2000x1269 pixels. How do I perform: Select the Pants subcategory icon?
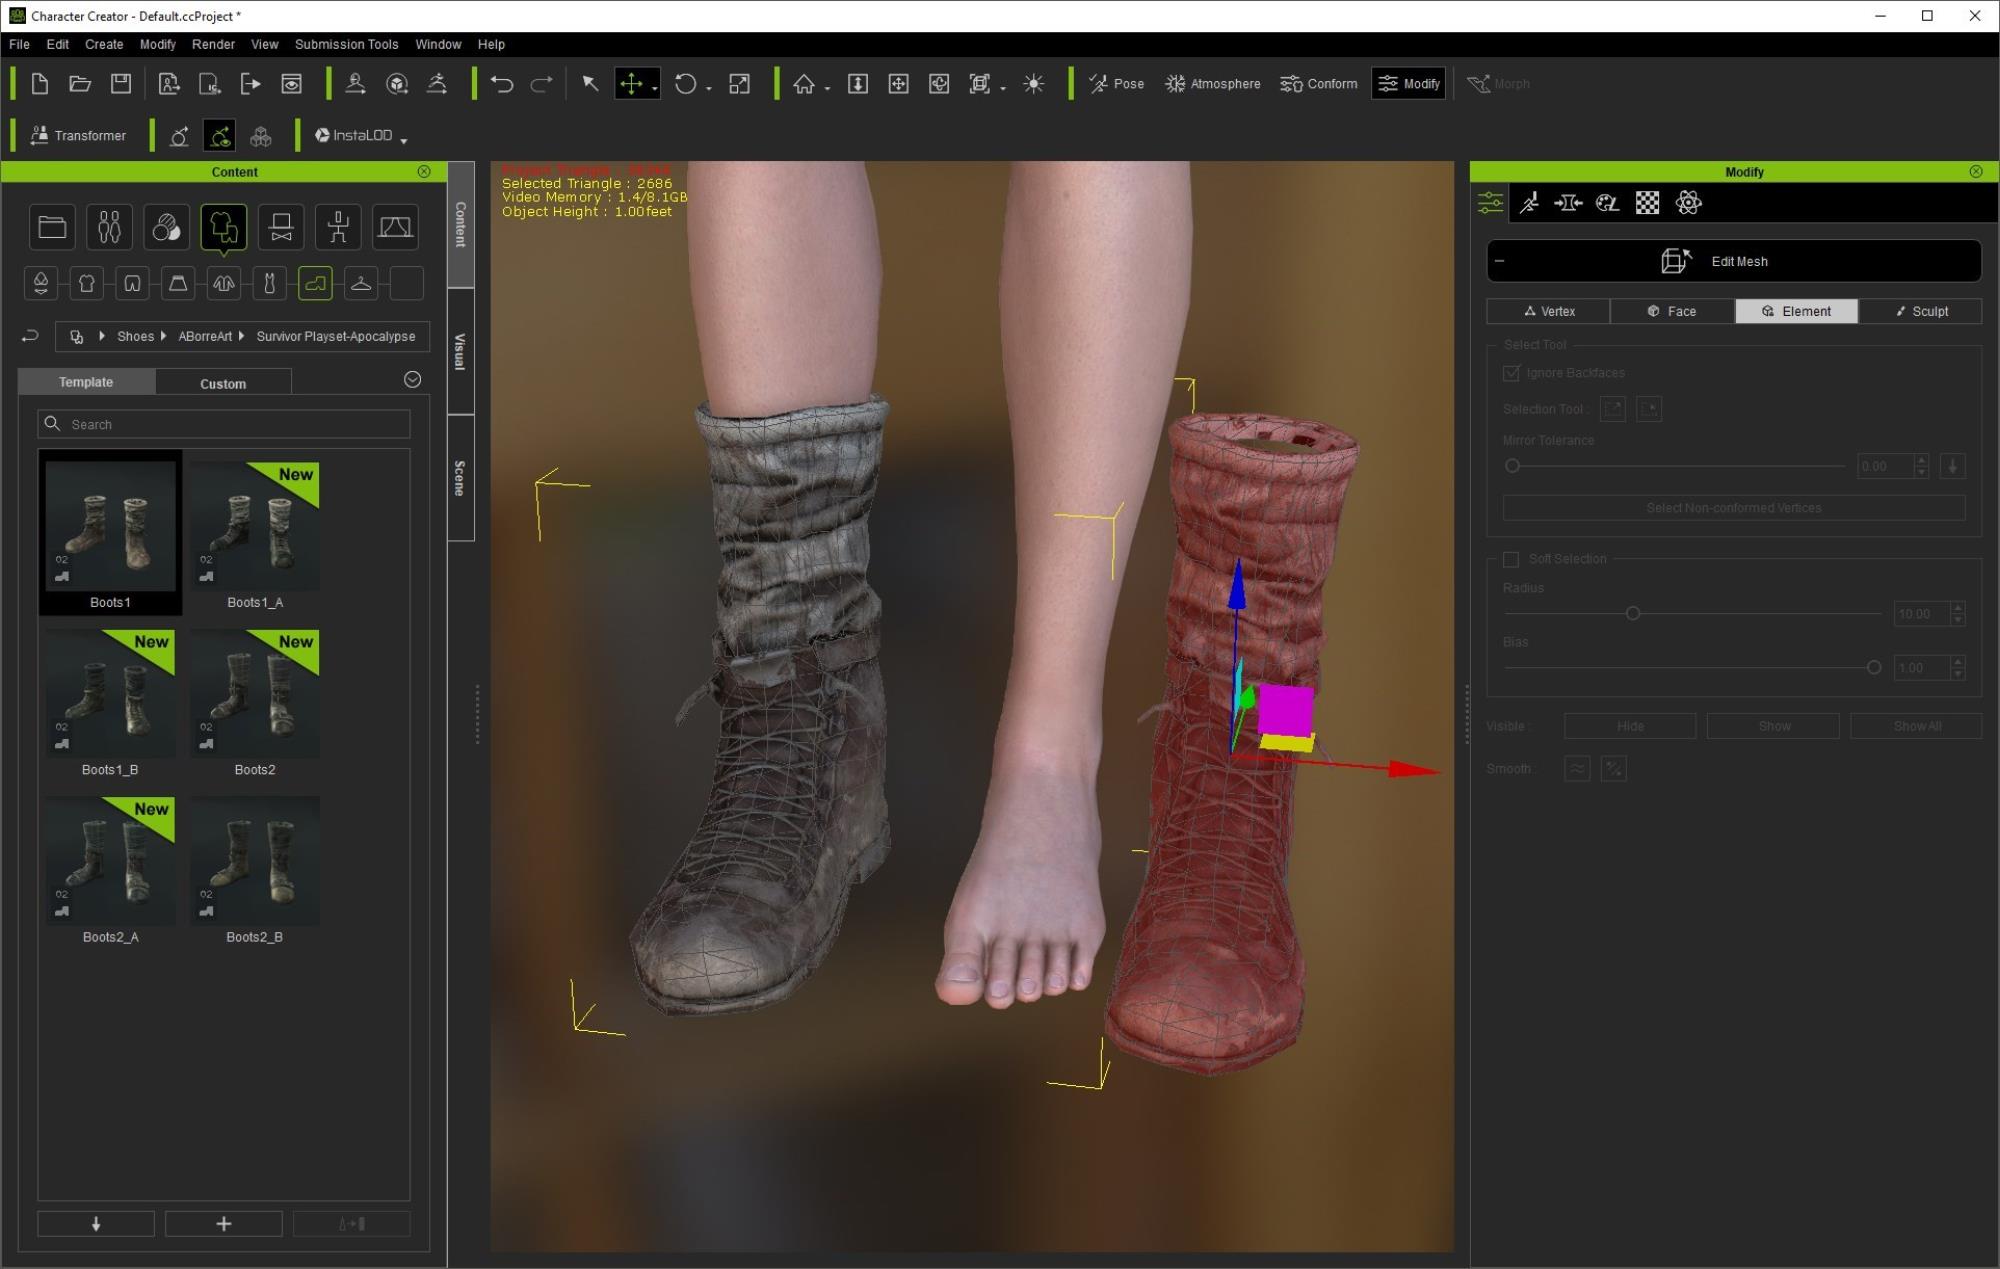(132, 284)
